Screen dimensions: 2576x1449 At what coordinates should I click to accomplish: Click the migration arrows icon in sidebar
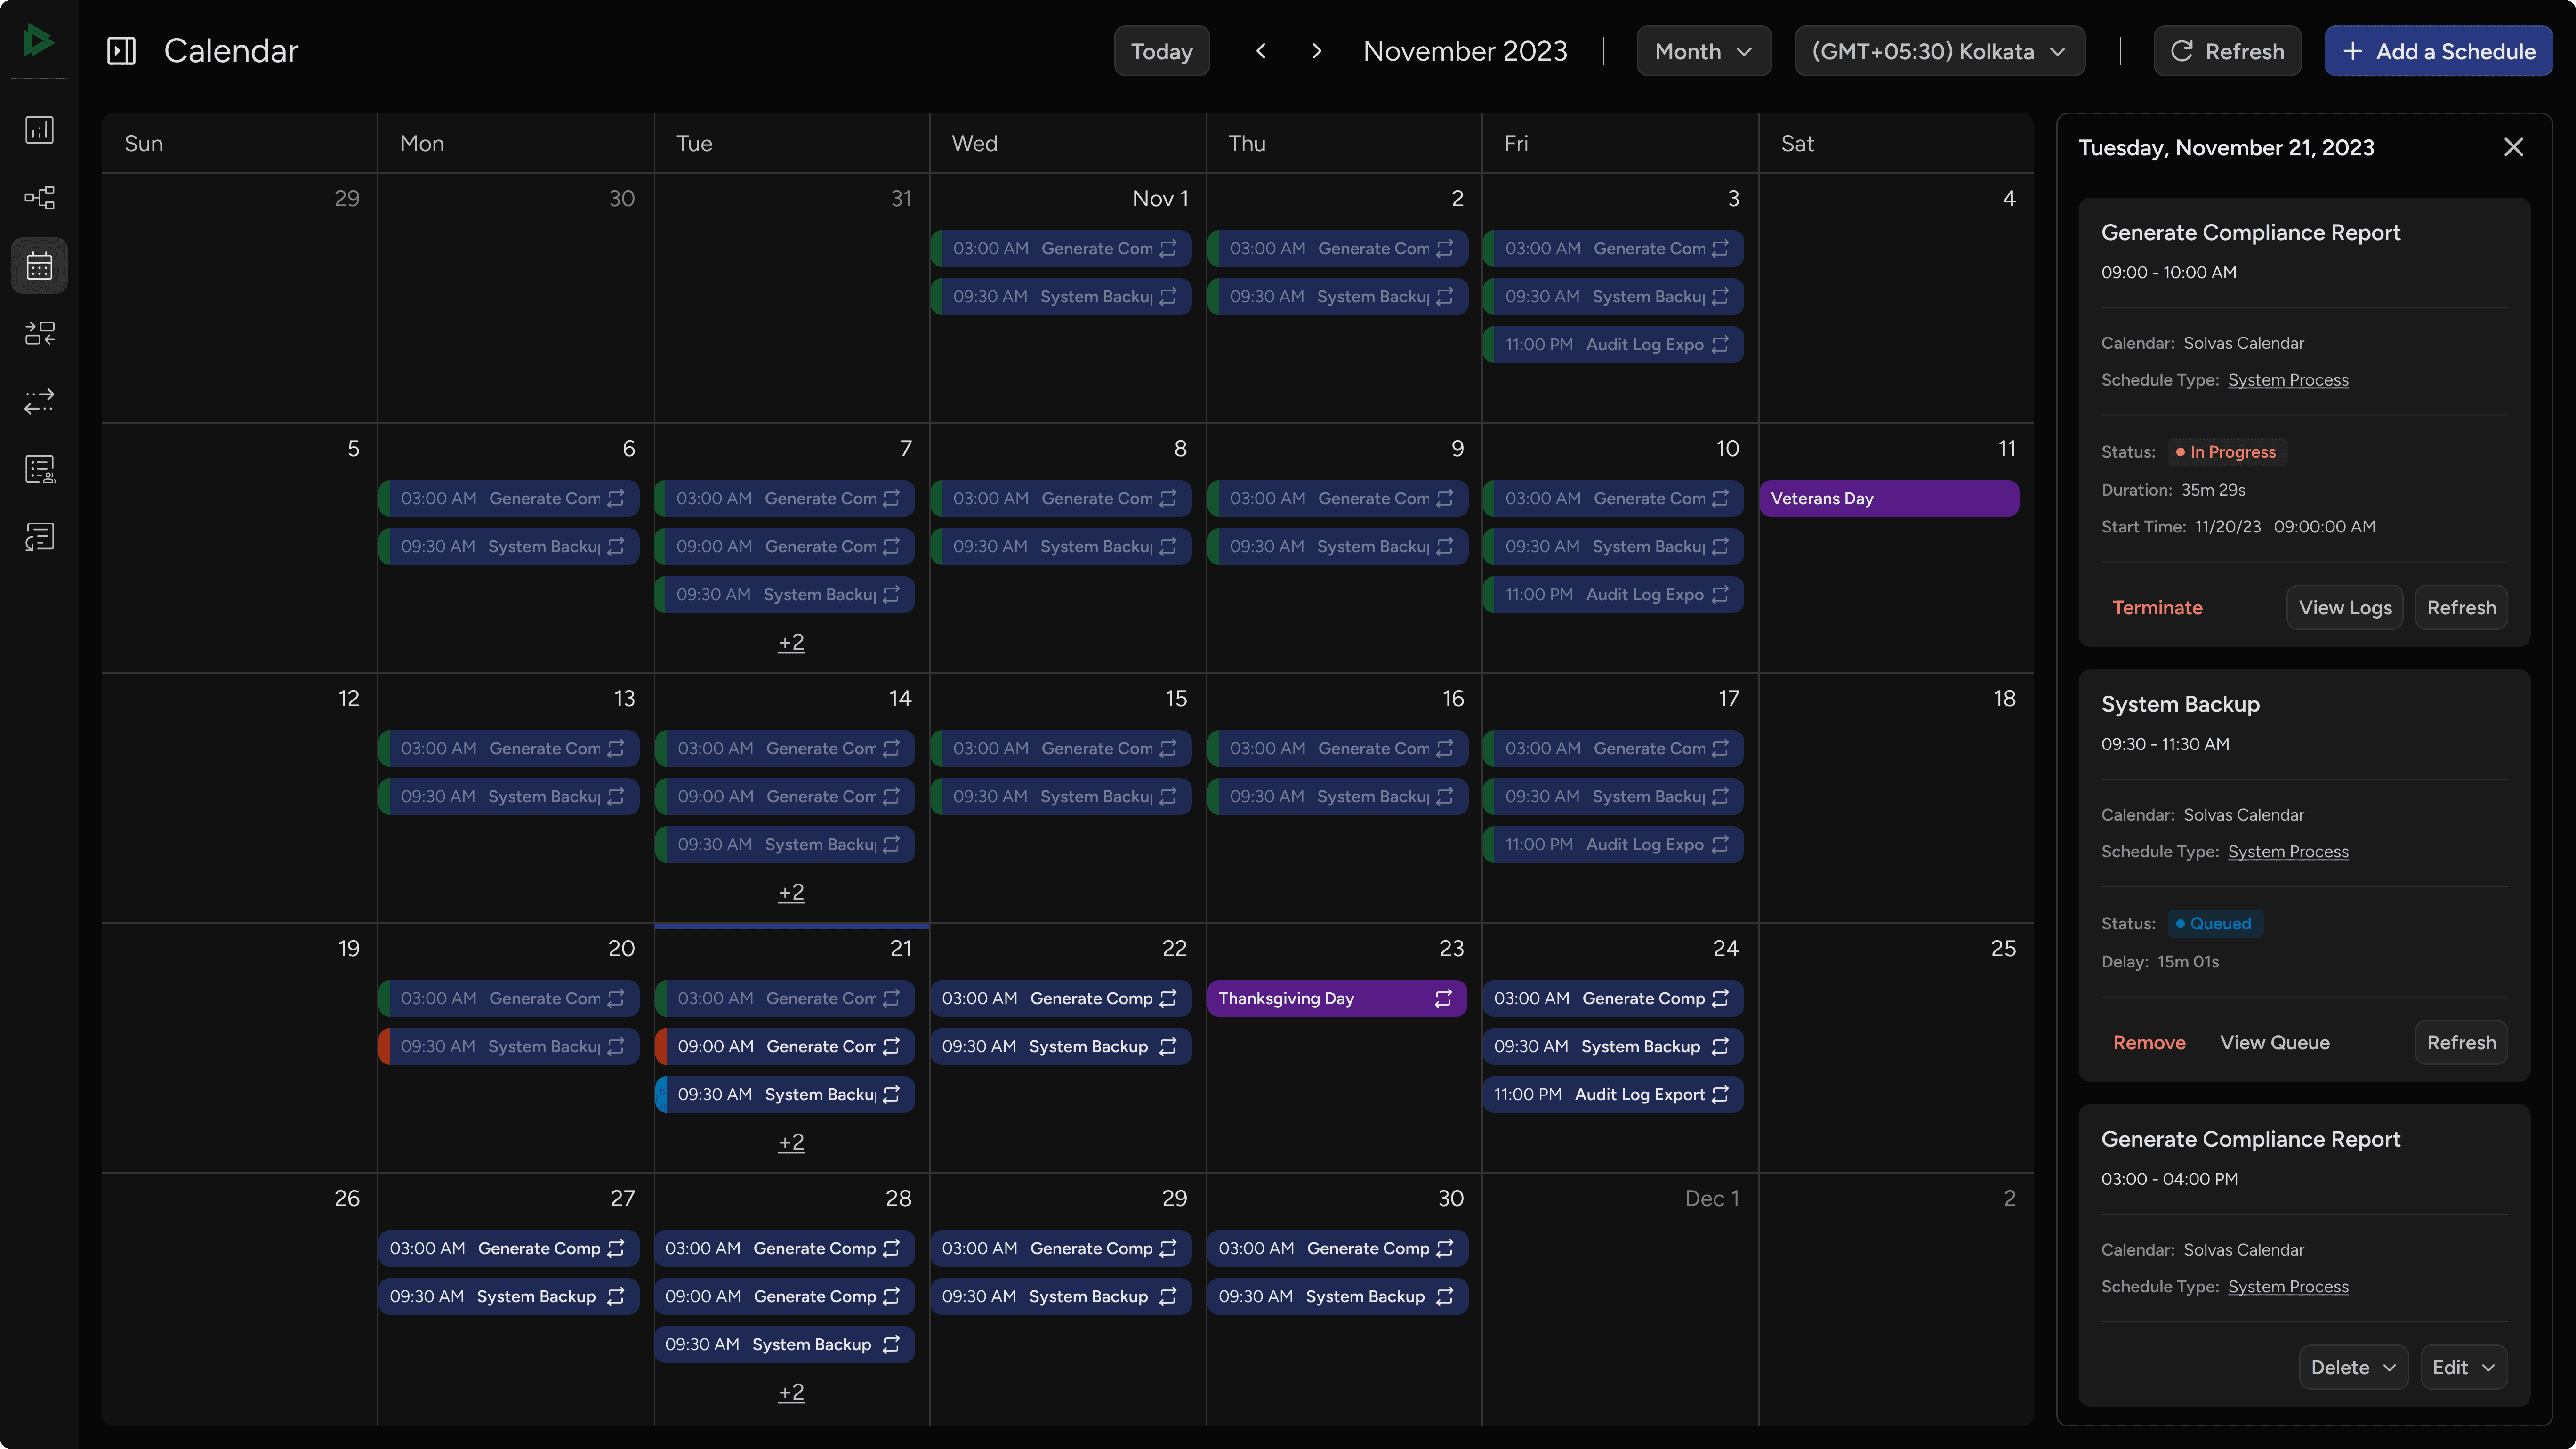(x=39, y=402)
